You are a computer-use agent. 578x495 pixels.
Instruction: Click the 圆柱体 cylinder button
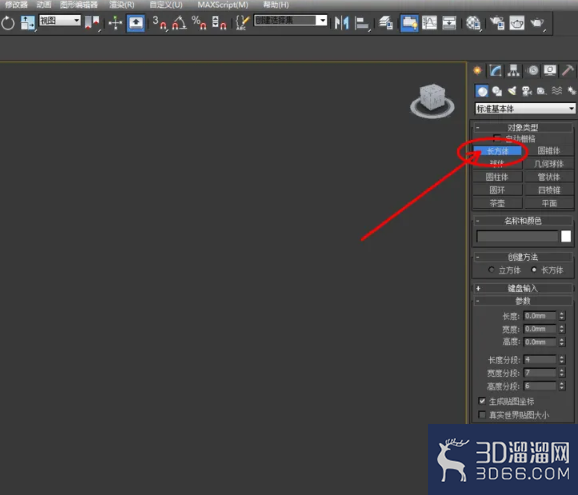(x=498, y=177)
